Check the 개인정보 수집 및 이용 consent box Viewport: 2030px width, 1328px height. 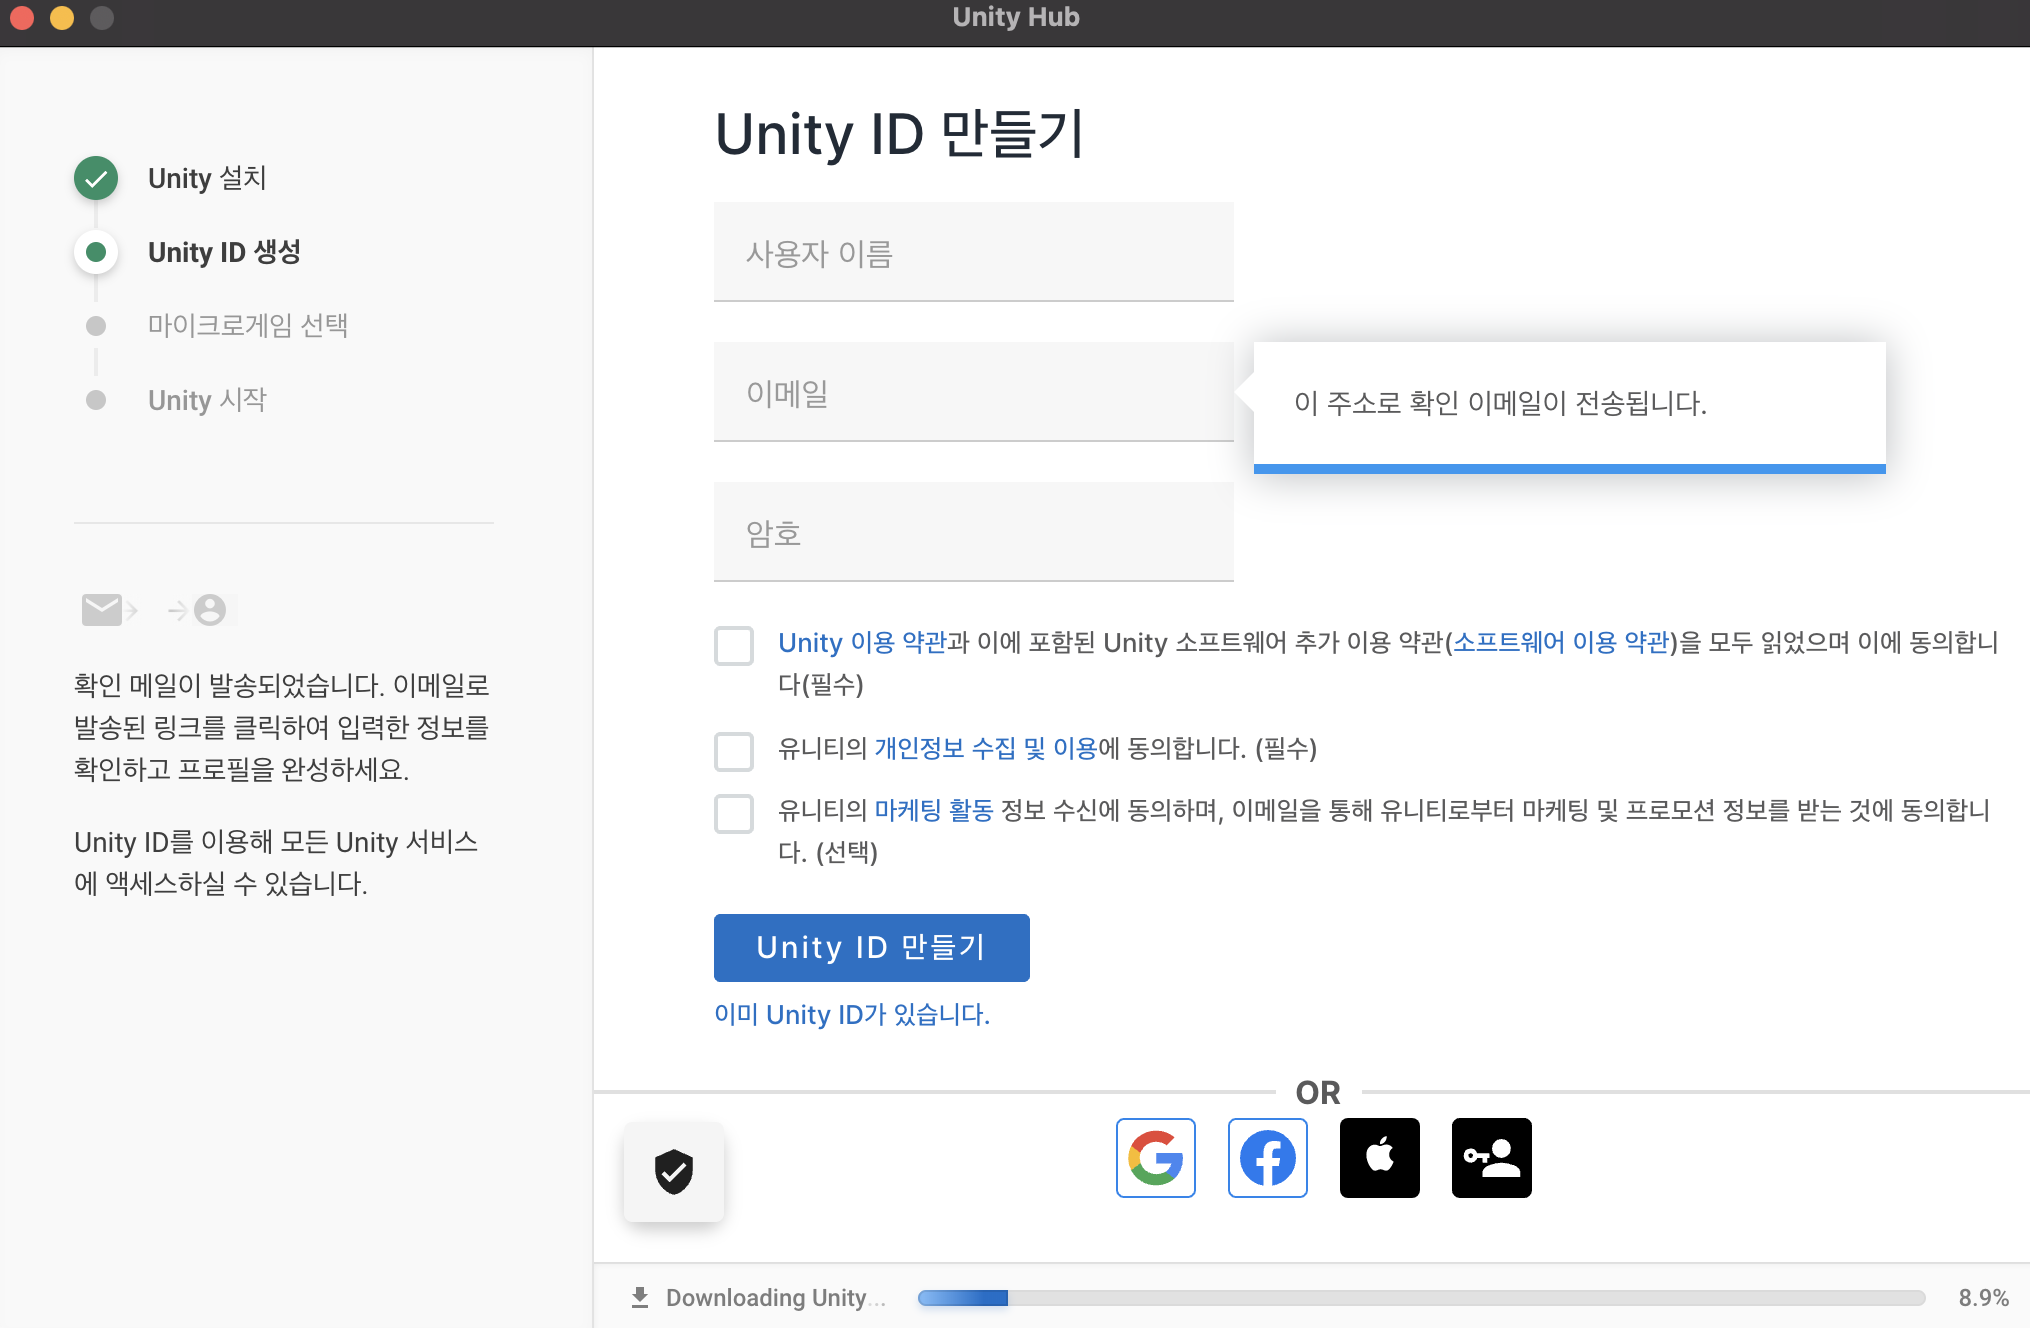[734, 751]
